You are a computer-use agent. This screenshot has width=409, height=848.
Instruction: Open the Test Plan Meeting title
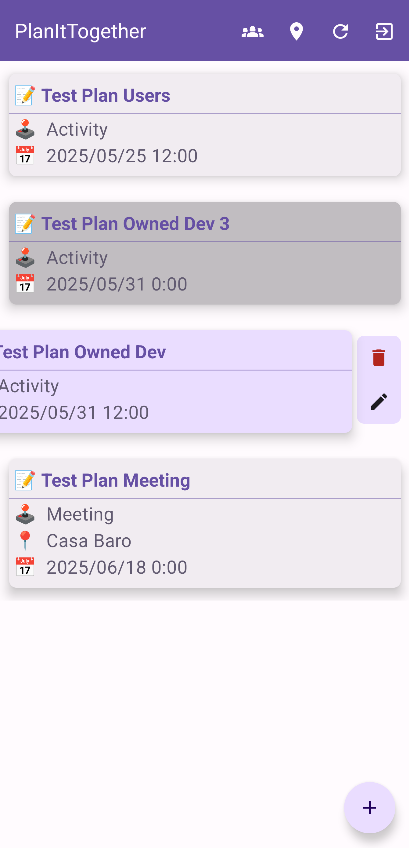pyautogui.click(x=116, y=481)
